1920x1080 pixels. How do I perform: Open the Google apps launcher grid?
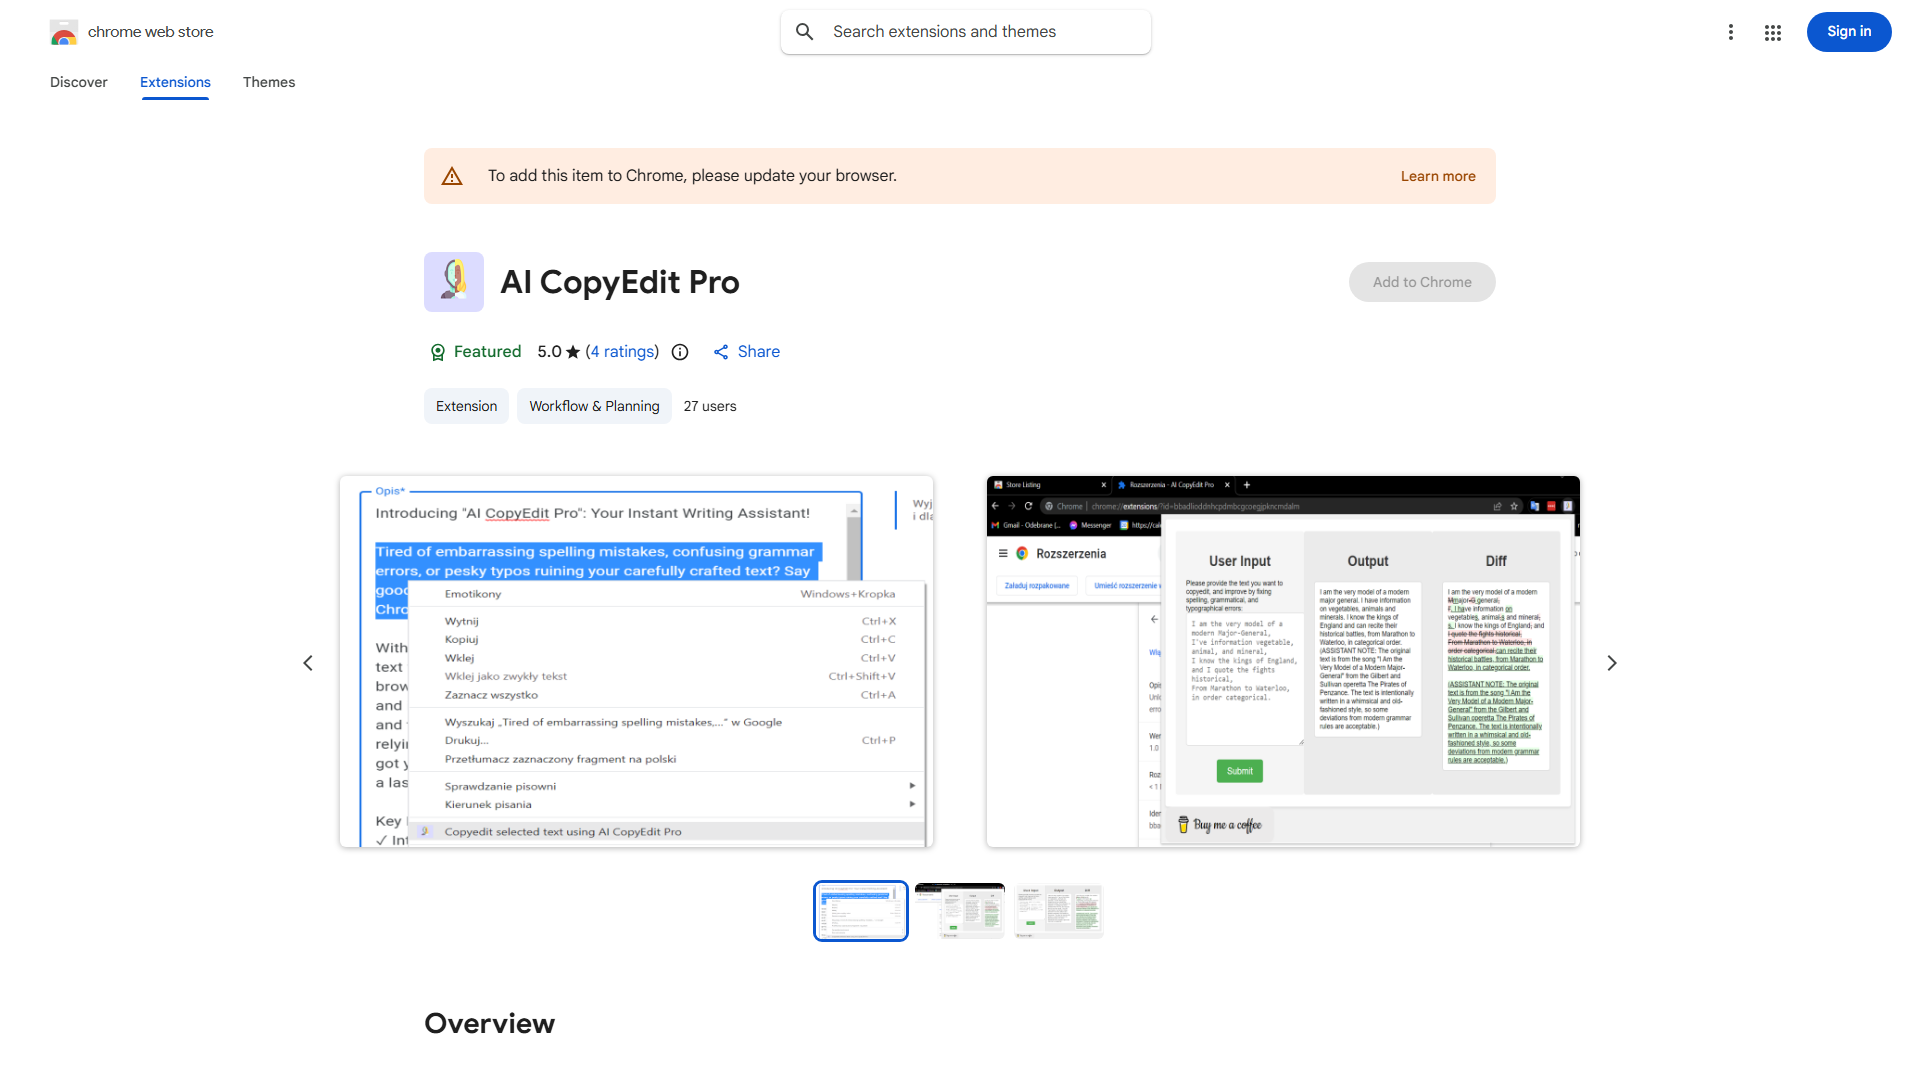point(1773,32)
